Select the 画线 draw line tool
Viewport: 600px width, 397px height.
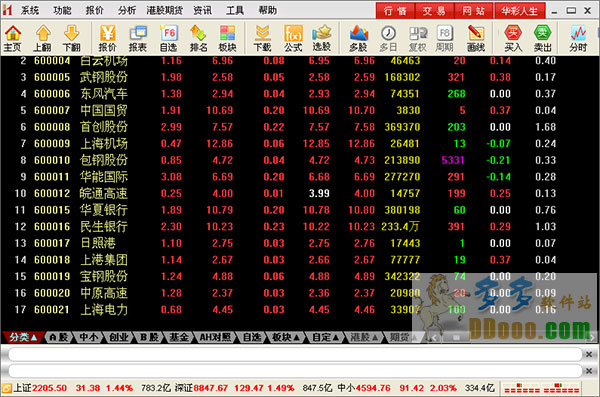pos(476,38)
